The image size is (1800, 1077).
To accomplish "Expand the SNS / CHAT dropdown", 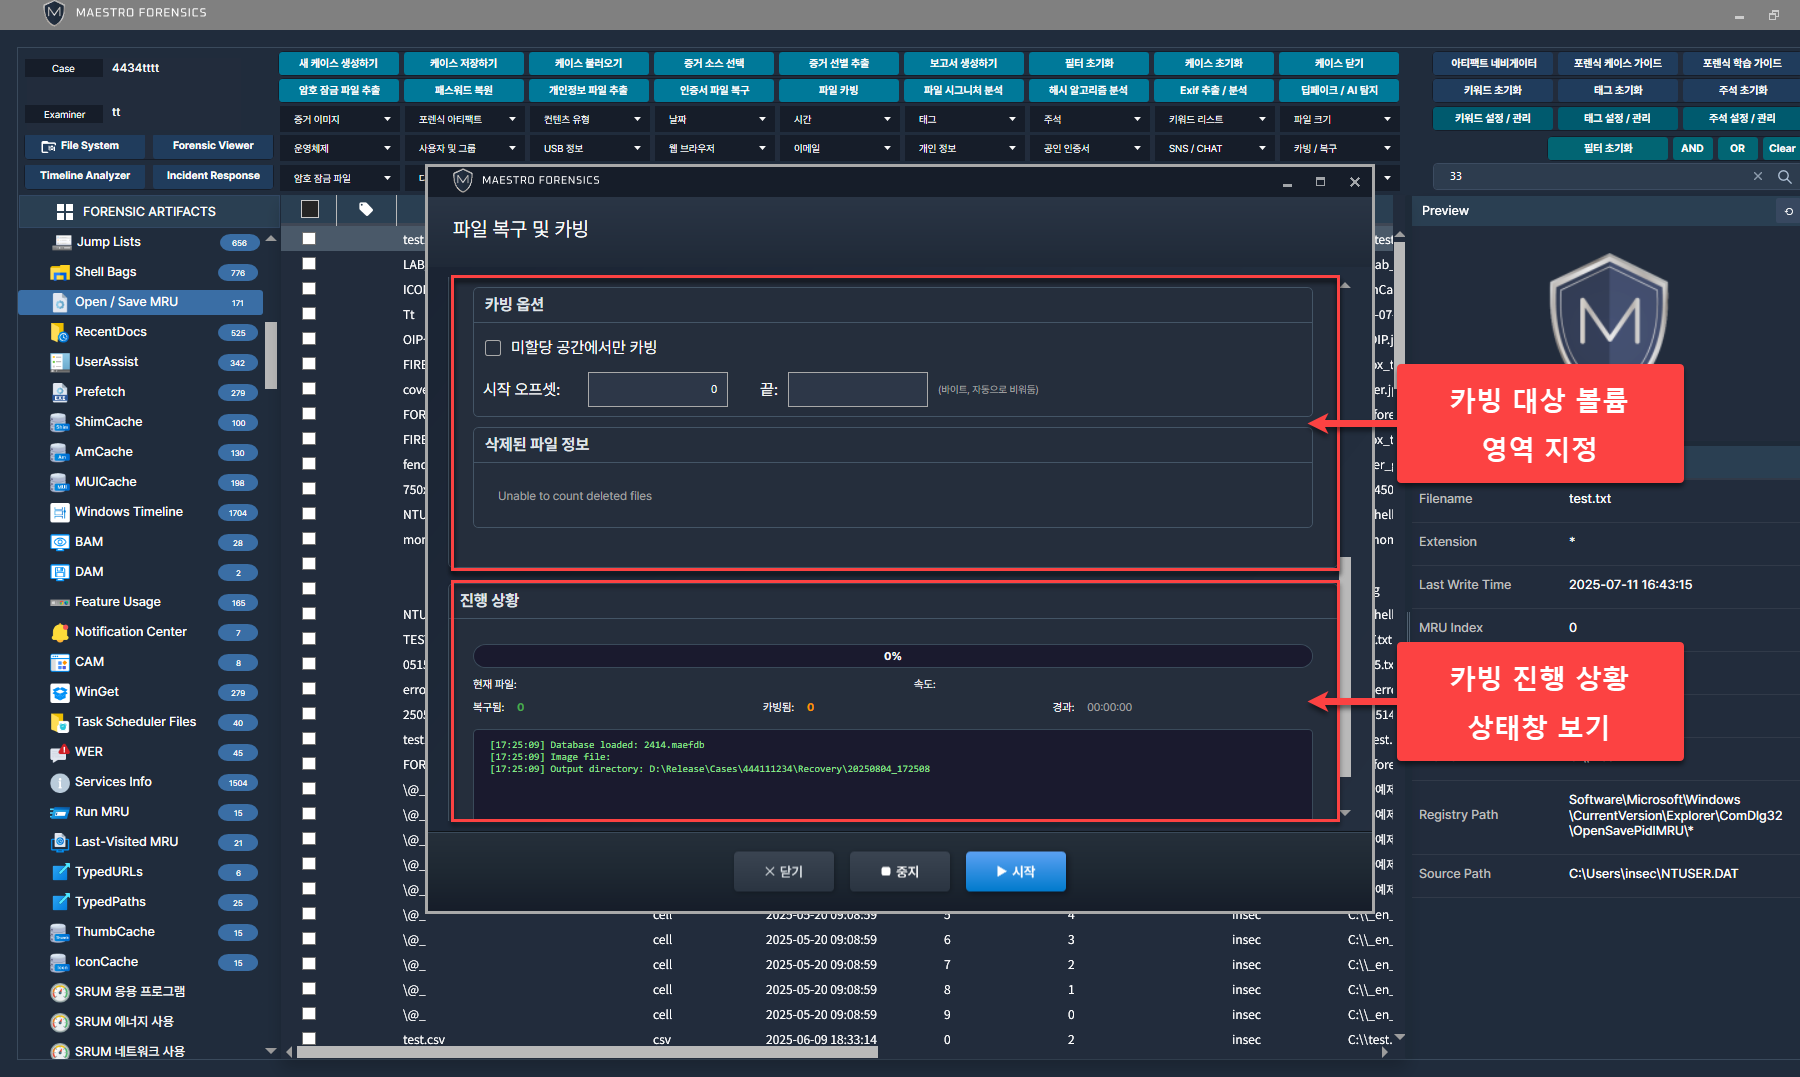I will tap(1216, 148).
